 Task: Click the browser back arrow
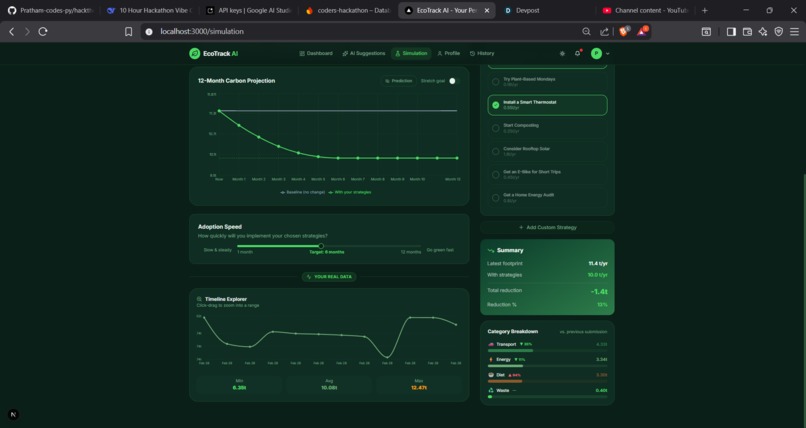(x=11, y=31)
